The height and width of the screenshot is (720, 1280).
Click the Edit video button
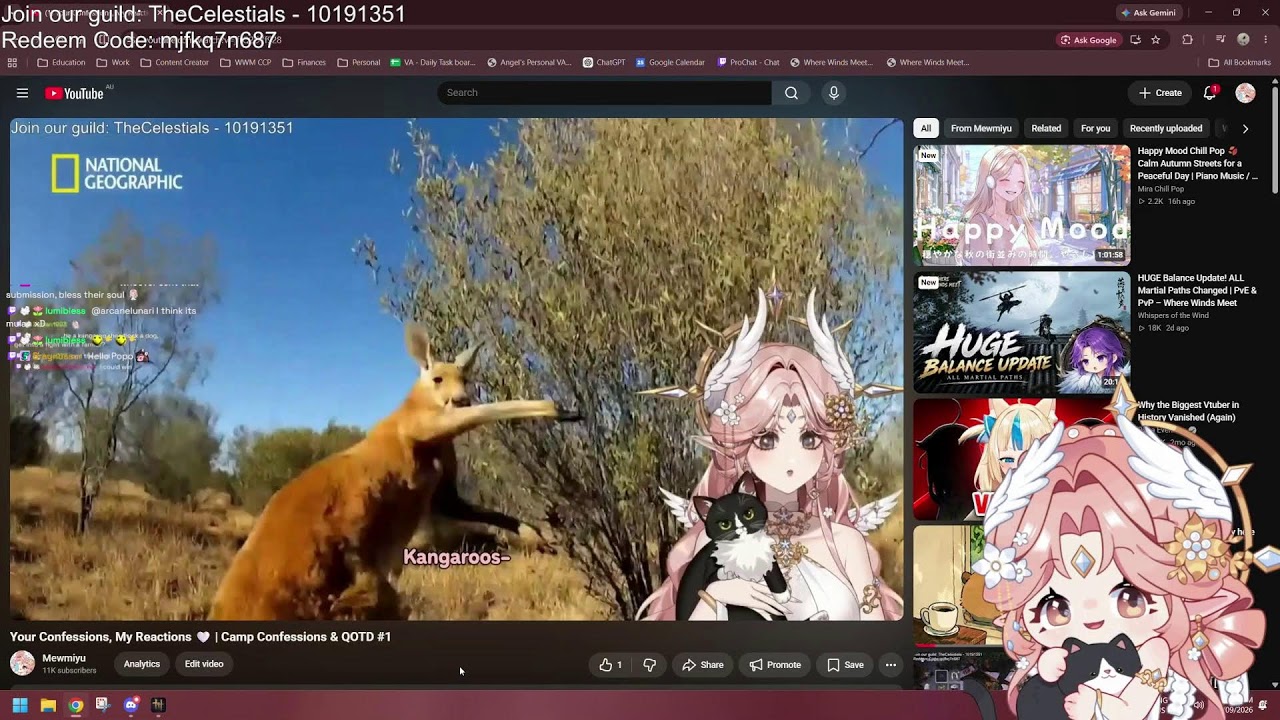point(204,664)
